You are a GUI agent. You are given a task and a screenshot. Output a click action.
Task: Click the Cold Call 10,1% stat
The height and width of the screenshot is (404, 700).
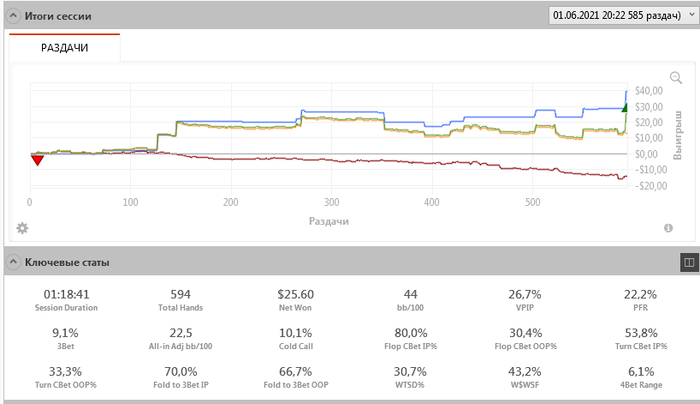click(x=295, y=339)
